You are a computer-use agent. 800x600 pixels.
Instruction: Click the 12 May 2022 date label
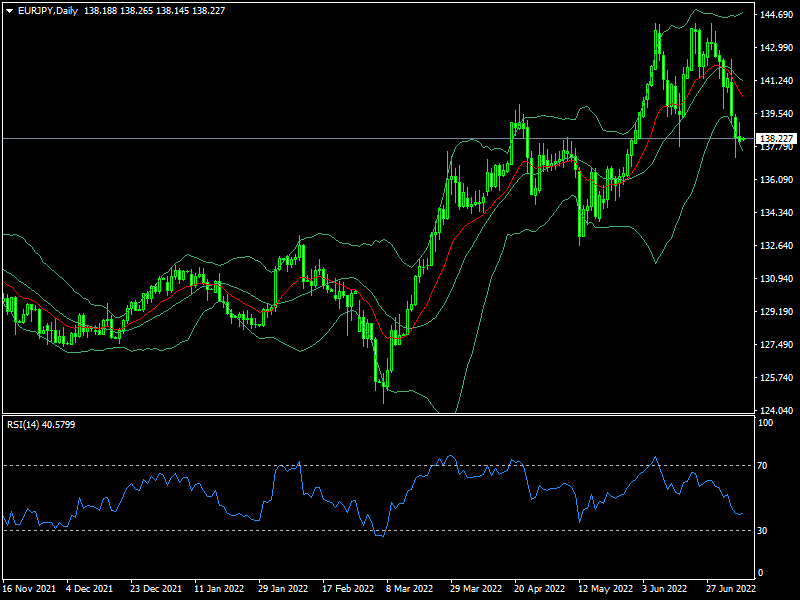point(606,589)
